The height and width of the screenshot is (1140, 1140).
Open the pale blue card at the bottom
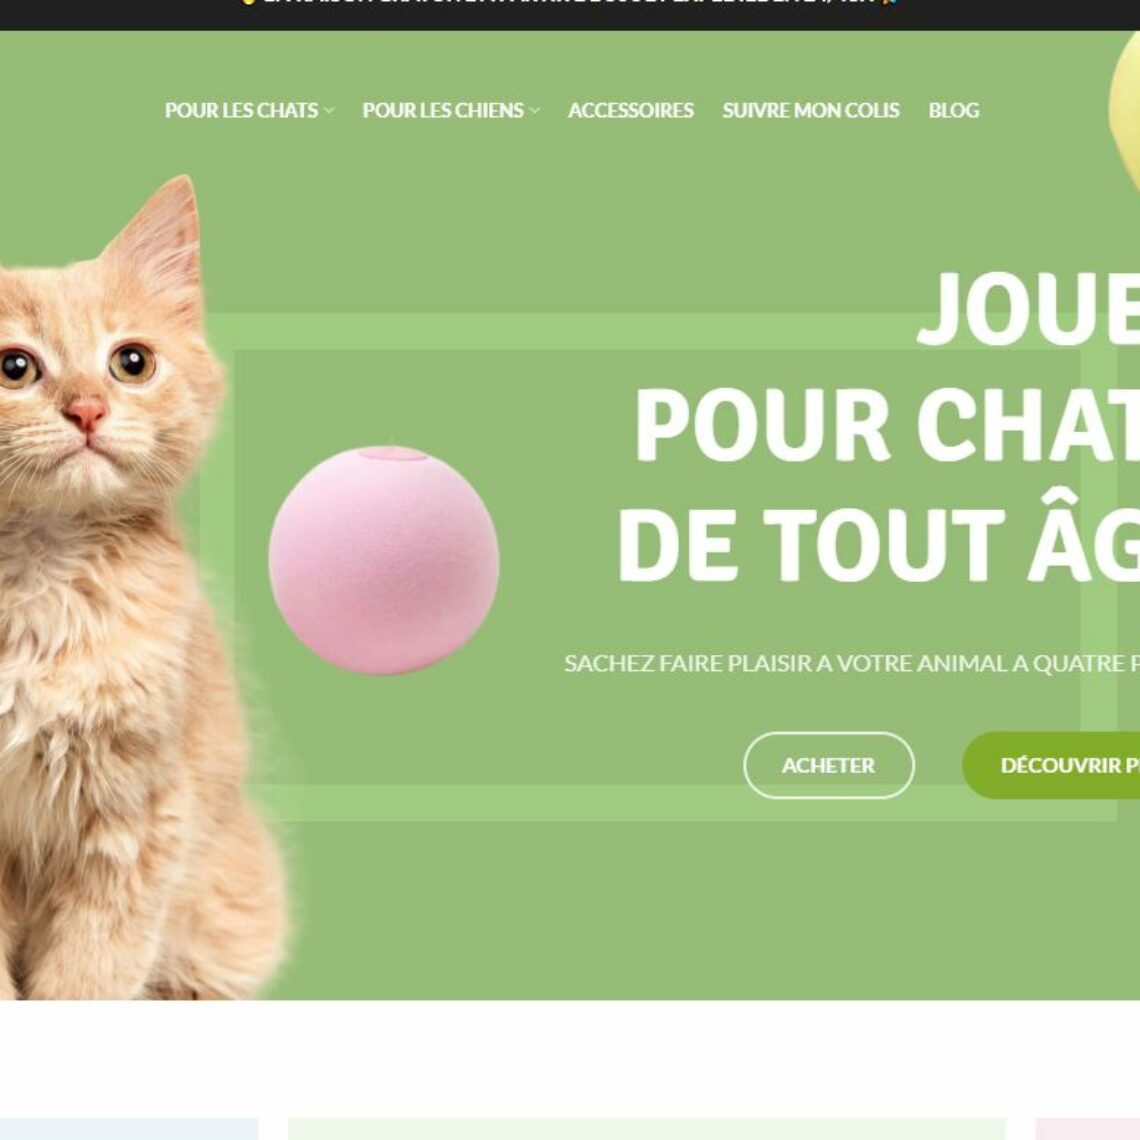[129, 1129]
